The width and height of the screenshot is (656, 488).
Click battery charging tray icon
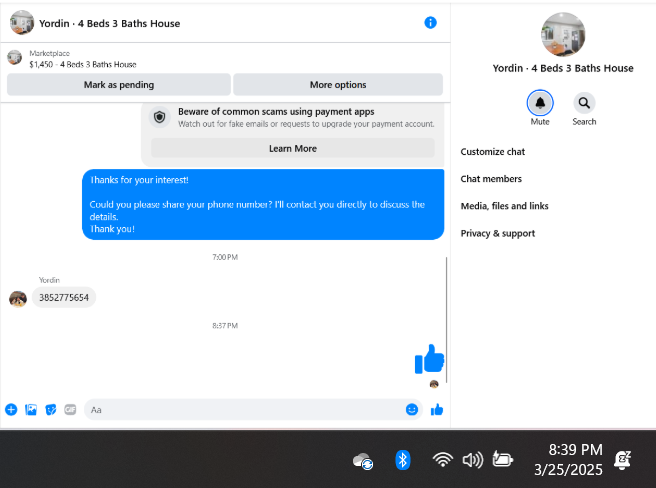(502, 460)
